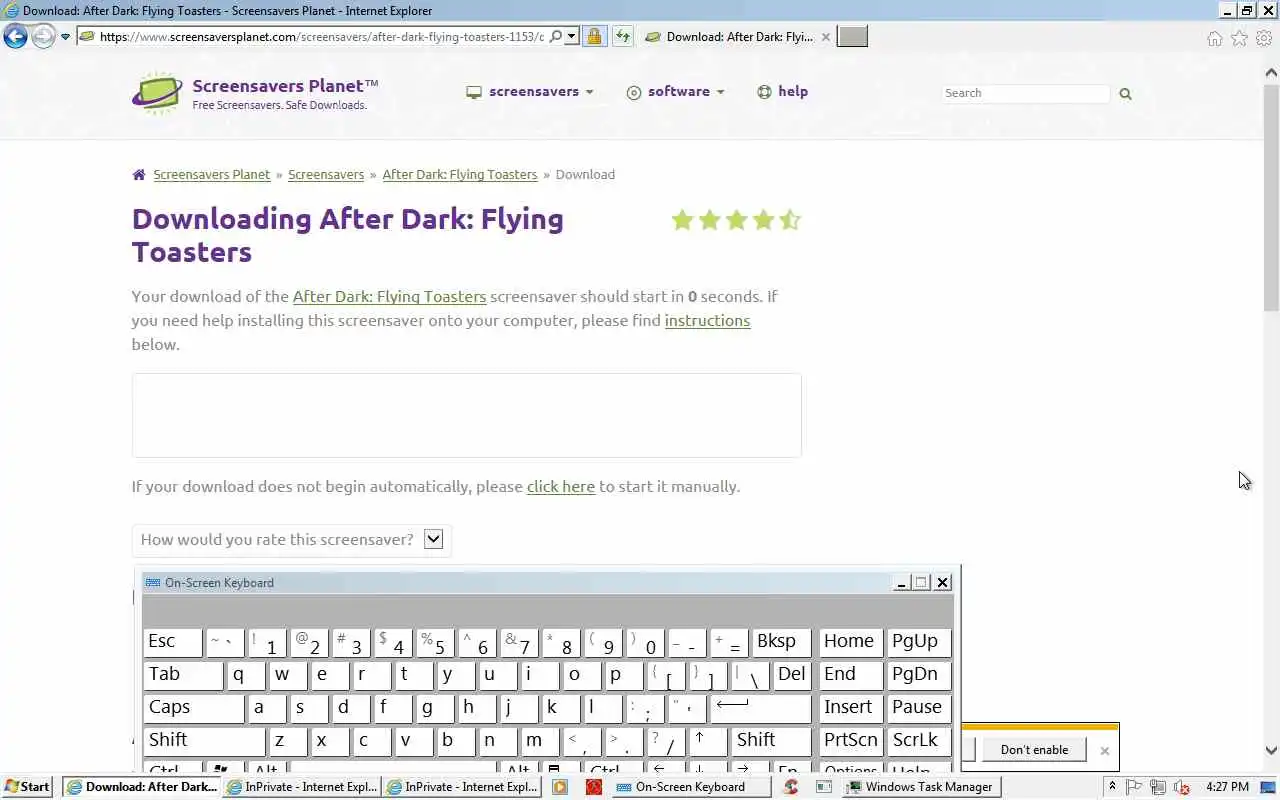Click the up arrow key on keyboard
The image size is (1280, 800).
pos(708,741)
